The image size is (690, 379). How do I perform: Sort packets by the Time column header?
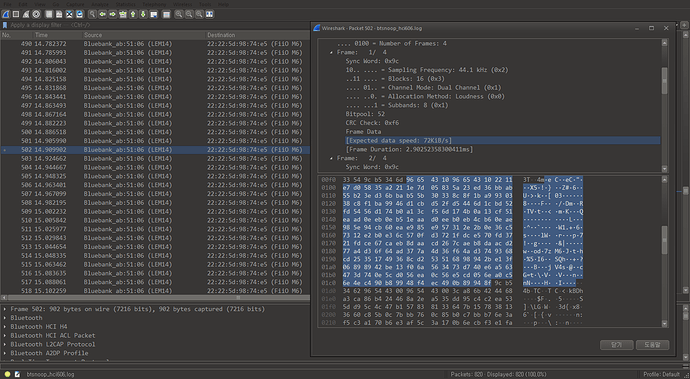tap(58, 35)
